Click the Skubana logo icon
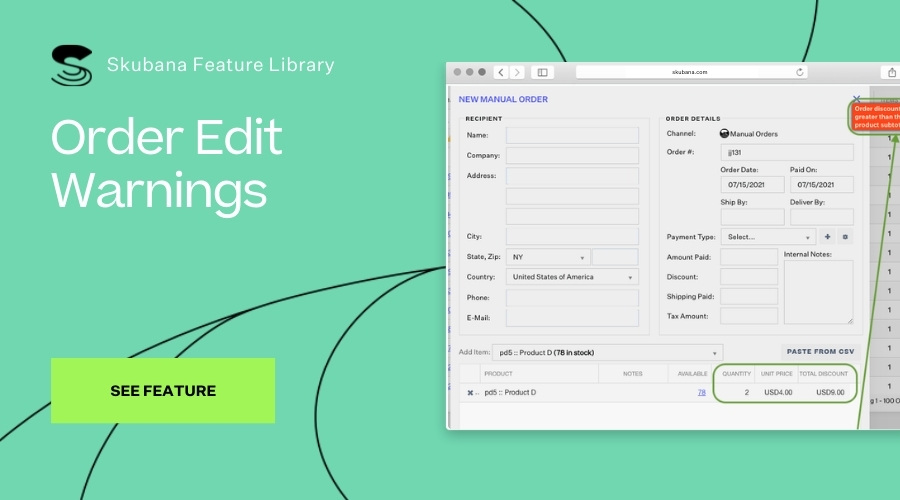 click(x=72, y=65)
